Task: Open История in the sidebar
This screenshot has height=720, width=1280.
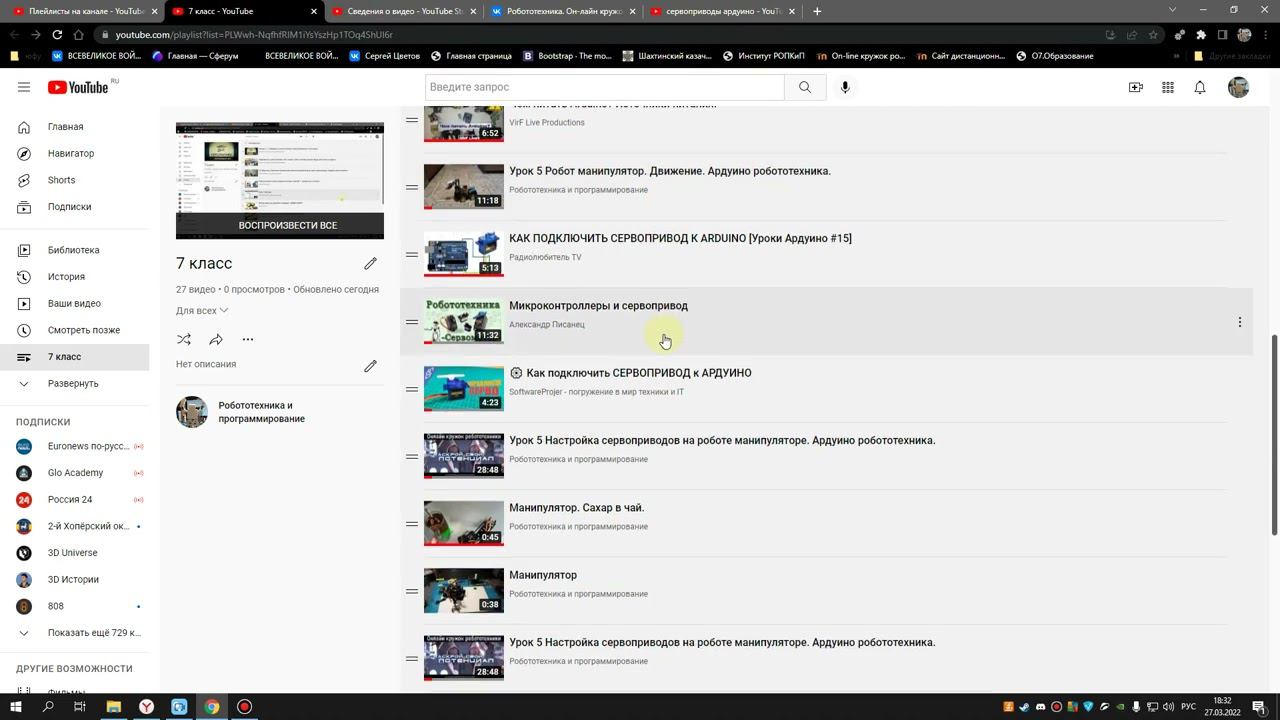Action: pyautogui.click(x=74, y=277)
